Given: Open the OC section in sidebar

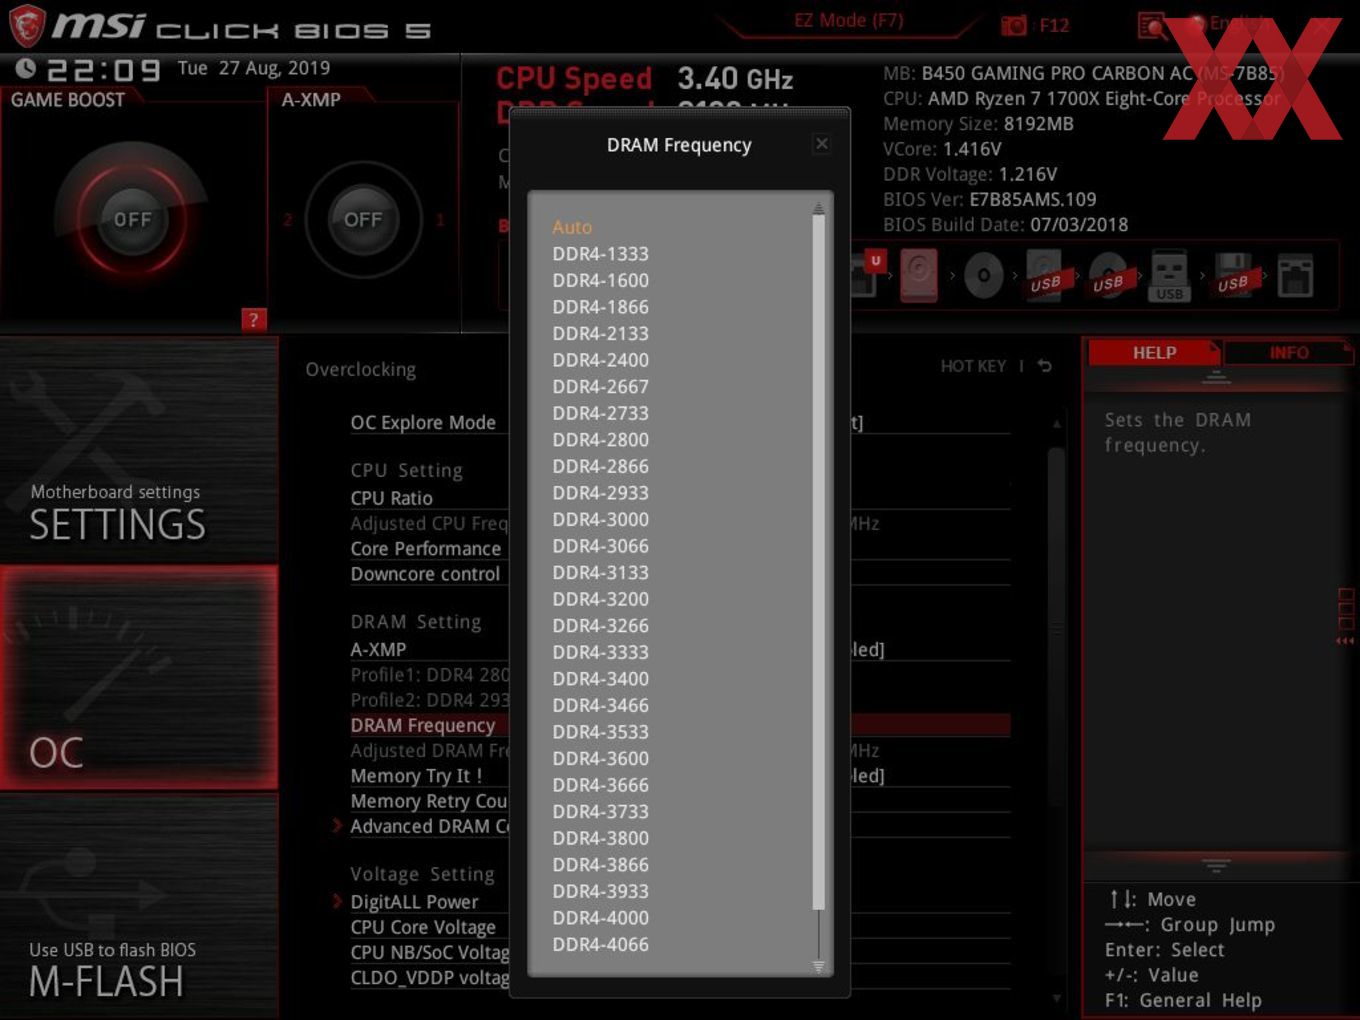Looking at the screenshot, I should tap(140, 678).
